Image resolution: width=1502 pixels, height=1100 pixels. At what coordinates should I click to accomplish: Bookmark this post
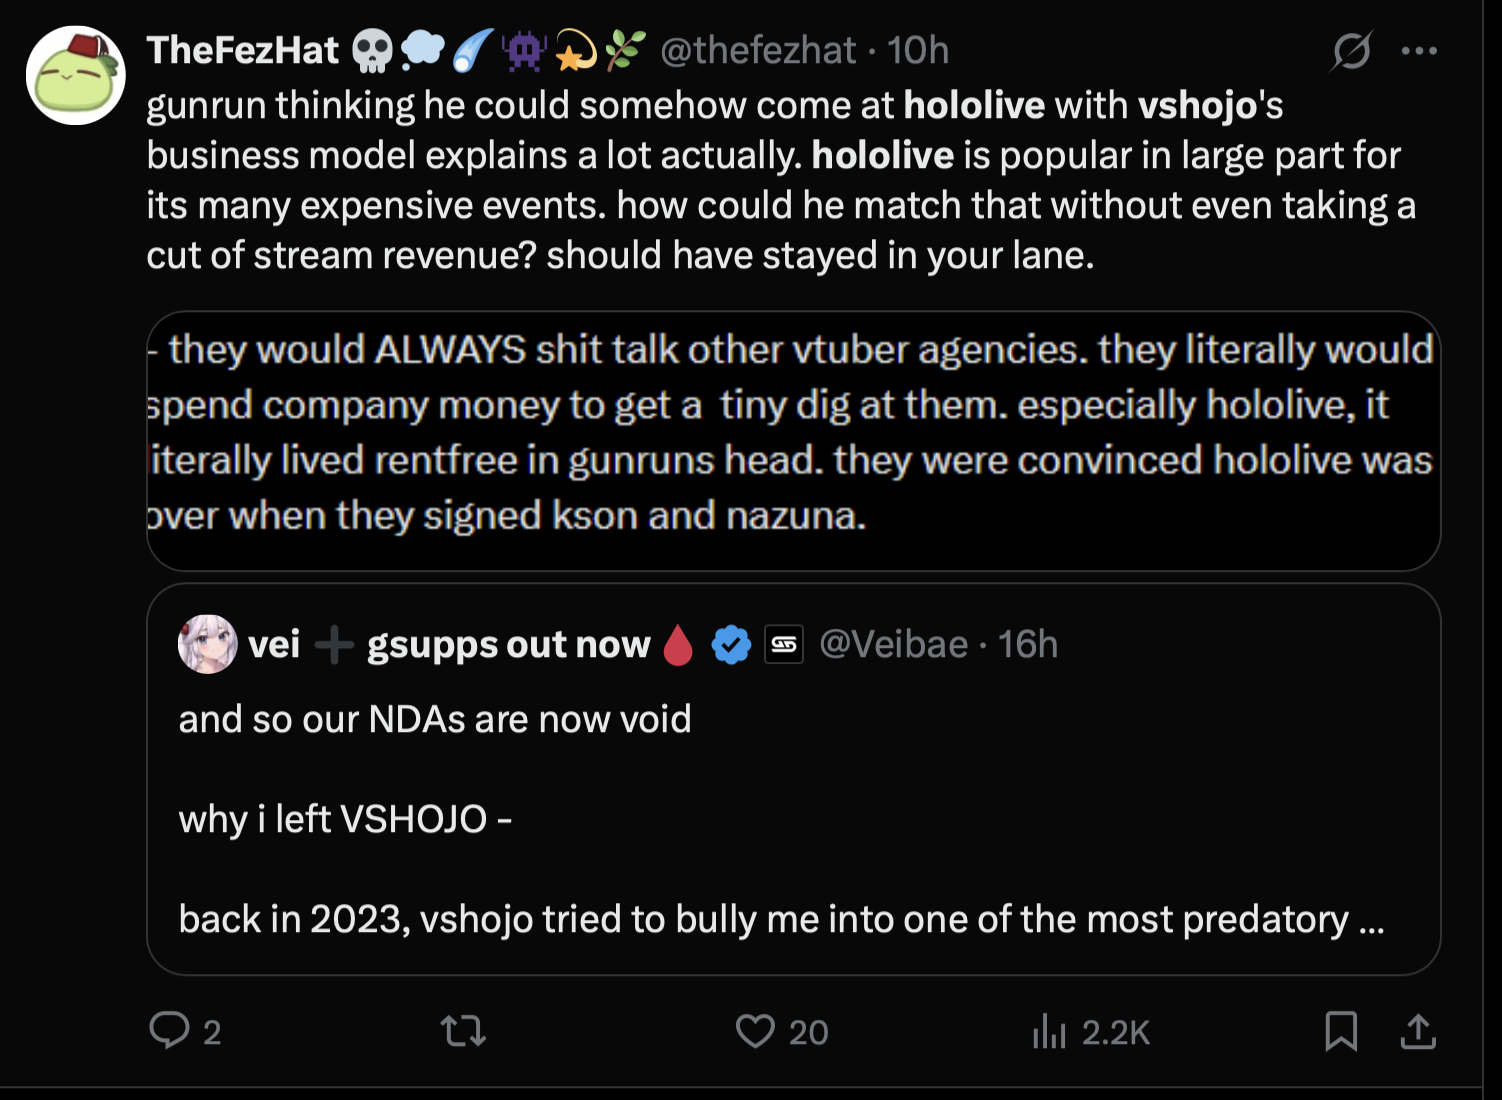tap(1341, 1031)
